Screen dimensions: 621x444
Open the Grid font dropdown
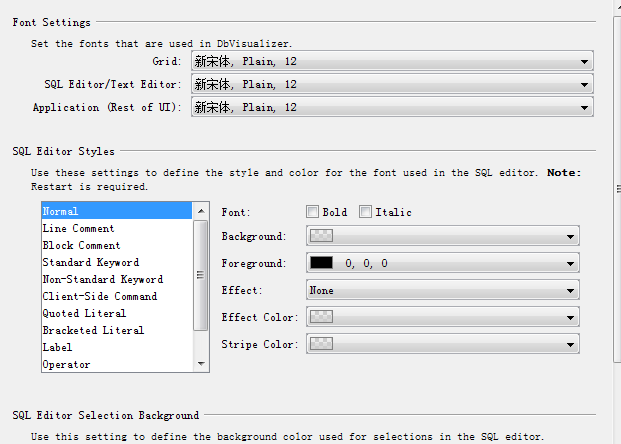tap(392, 61)
